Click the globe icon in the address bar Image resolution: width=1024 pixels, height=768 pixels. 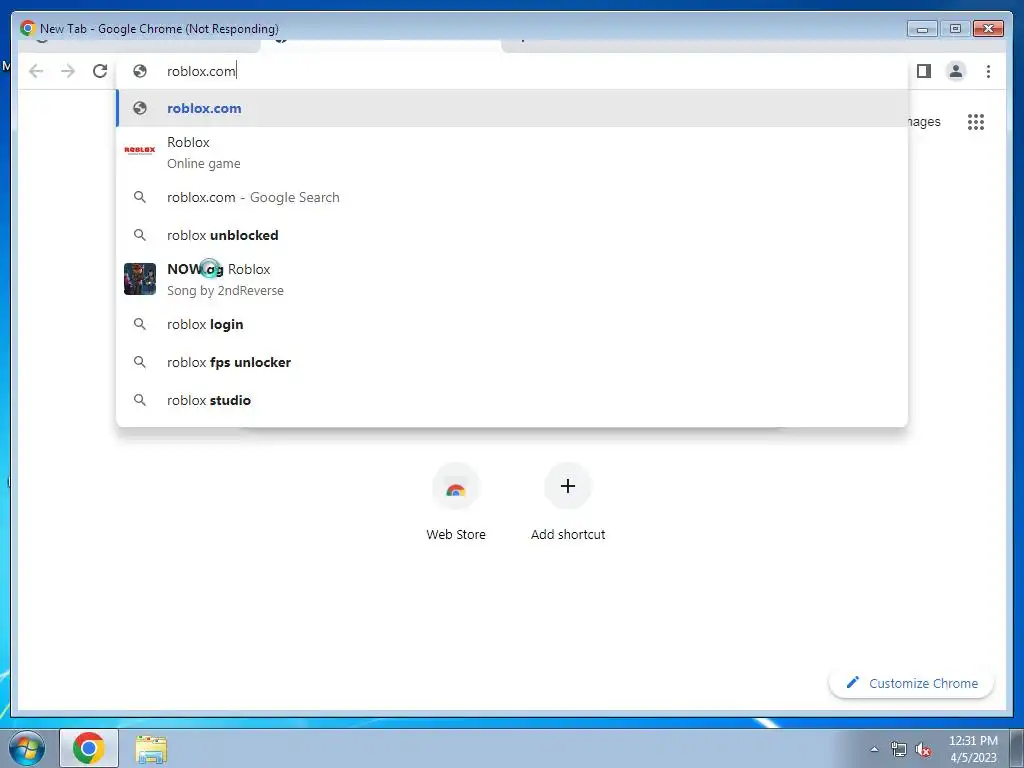(x=140, y=71)
